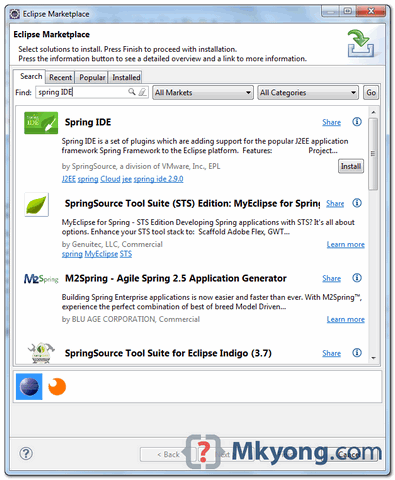
Task: Share the M2Spring entry
Action: [x=331, y=278]
